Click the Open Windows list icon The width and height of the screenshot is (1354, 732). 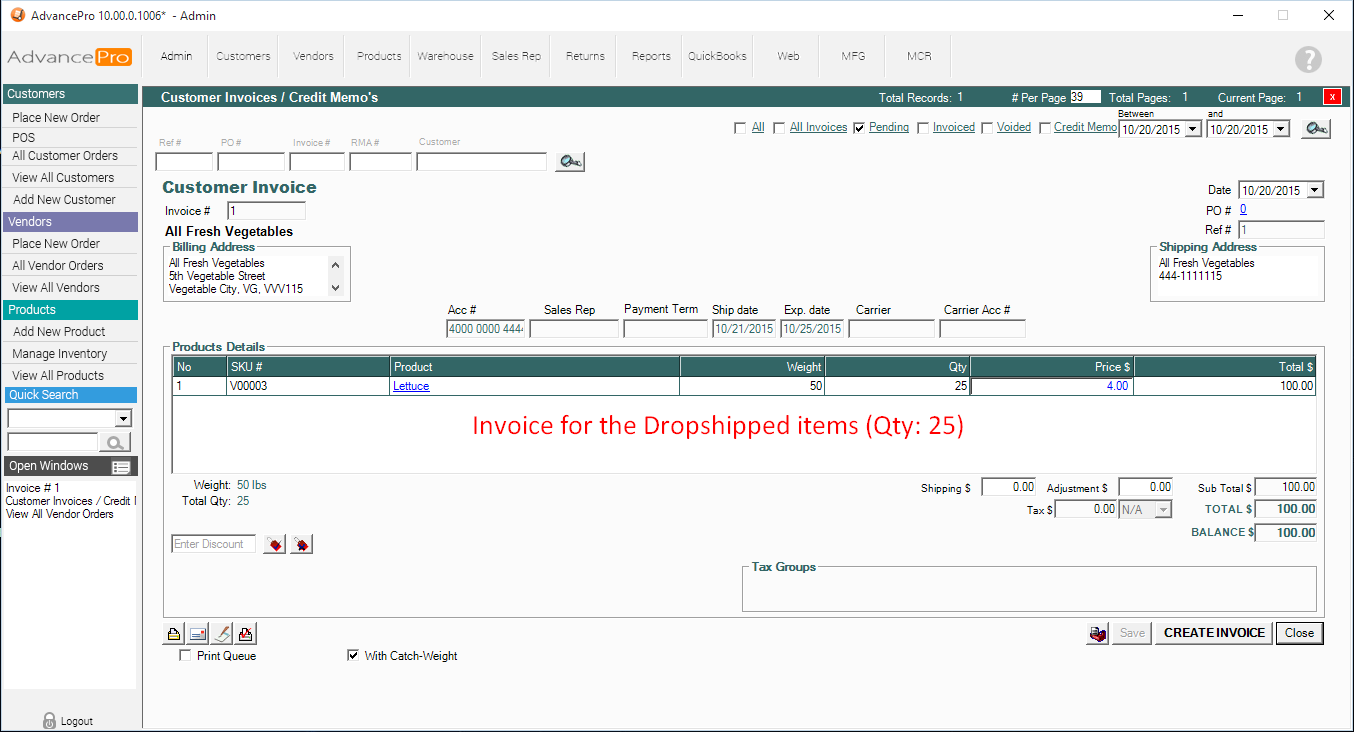click(x=121, y=467)
